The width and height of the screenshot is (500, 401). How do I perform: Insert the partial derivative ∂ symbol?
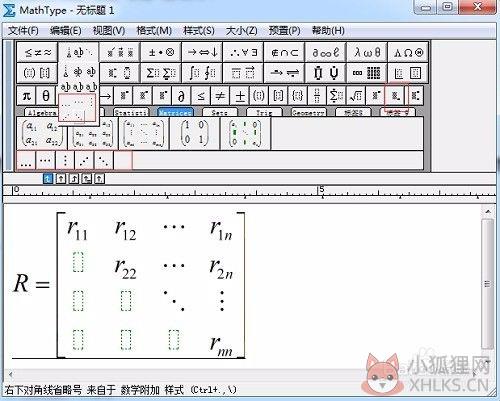[181, 96]
